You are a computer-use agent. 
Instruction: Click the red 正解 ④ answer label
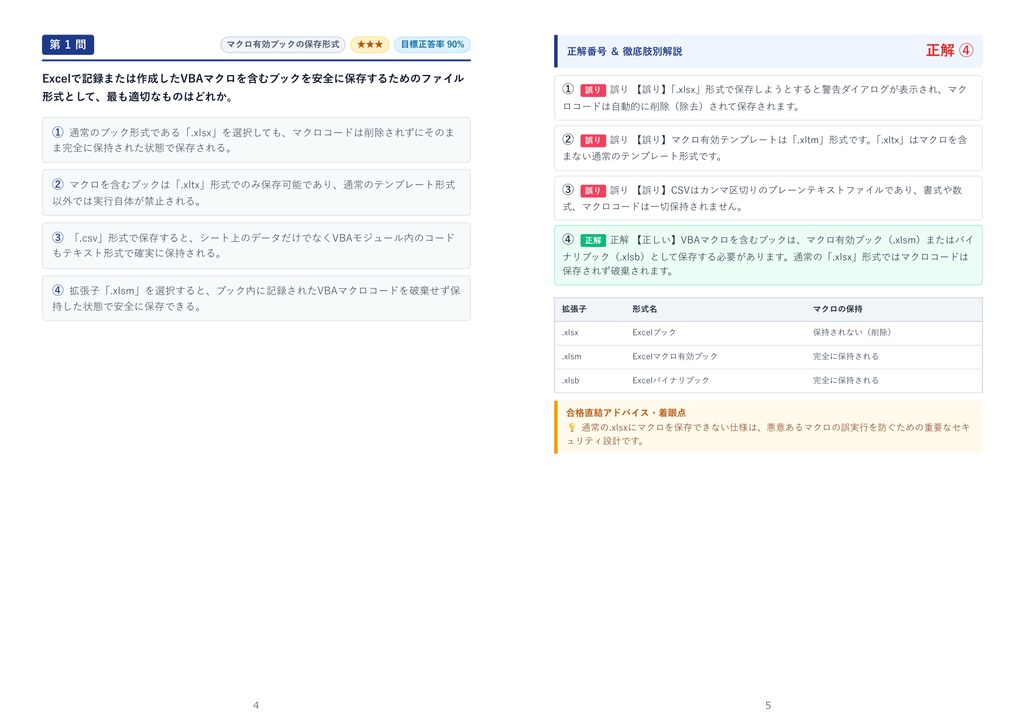point(950,50)
